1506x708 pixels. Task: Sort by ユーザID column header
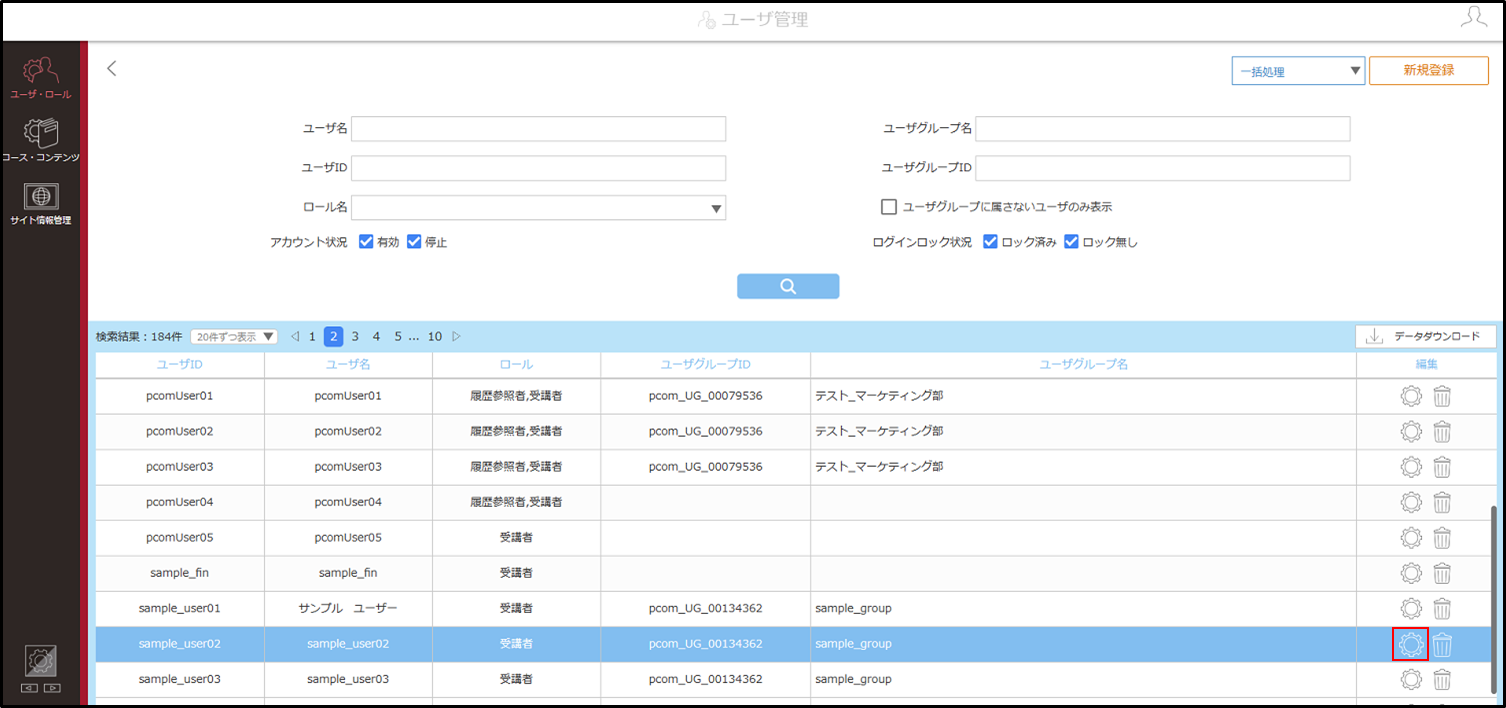tap(180, 365)
